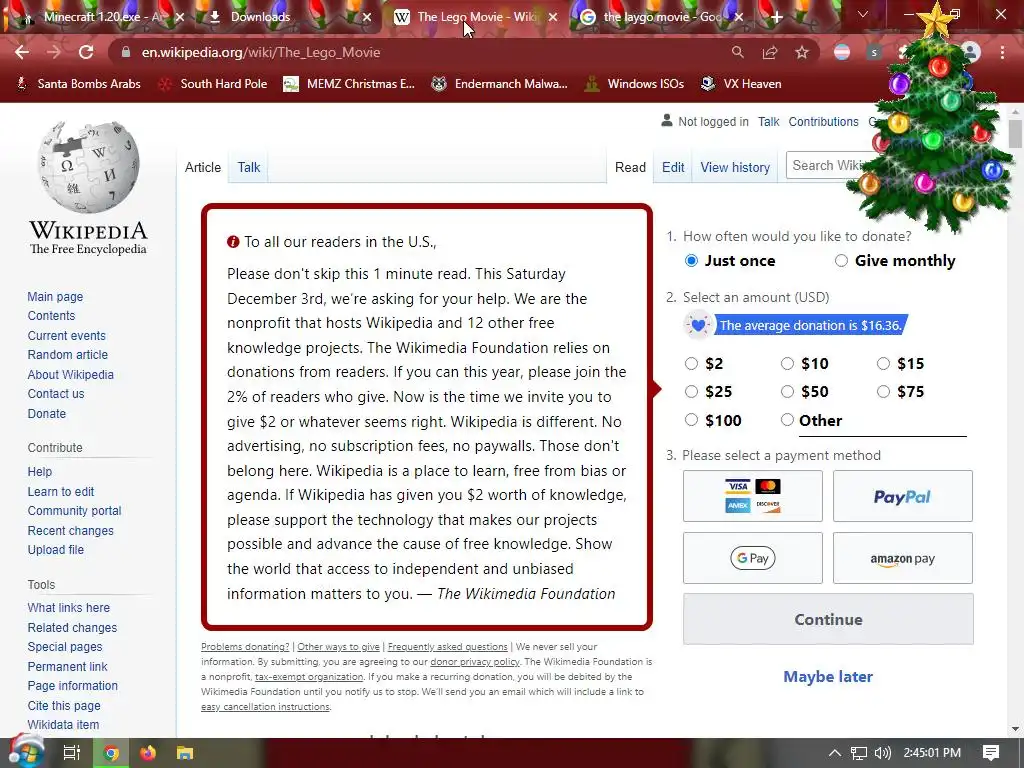The image size is (1024, 768).
Task: Dismiss banner with Maybe later
Action: tap(828, 677)
